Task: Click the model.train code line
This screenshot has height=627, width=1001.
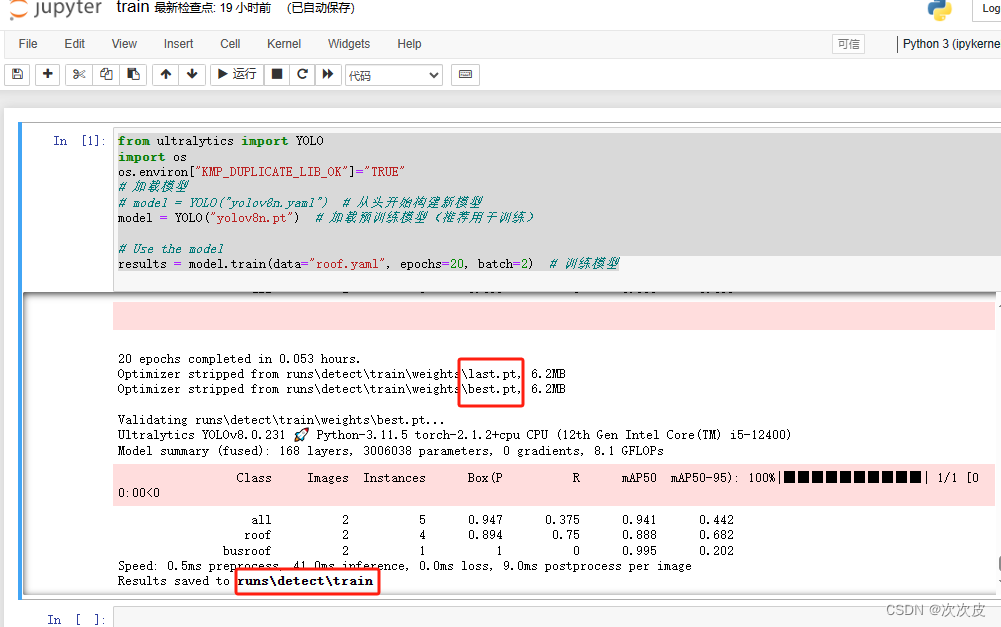Action: click(x=368, y=264)
